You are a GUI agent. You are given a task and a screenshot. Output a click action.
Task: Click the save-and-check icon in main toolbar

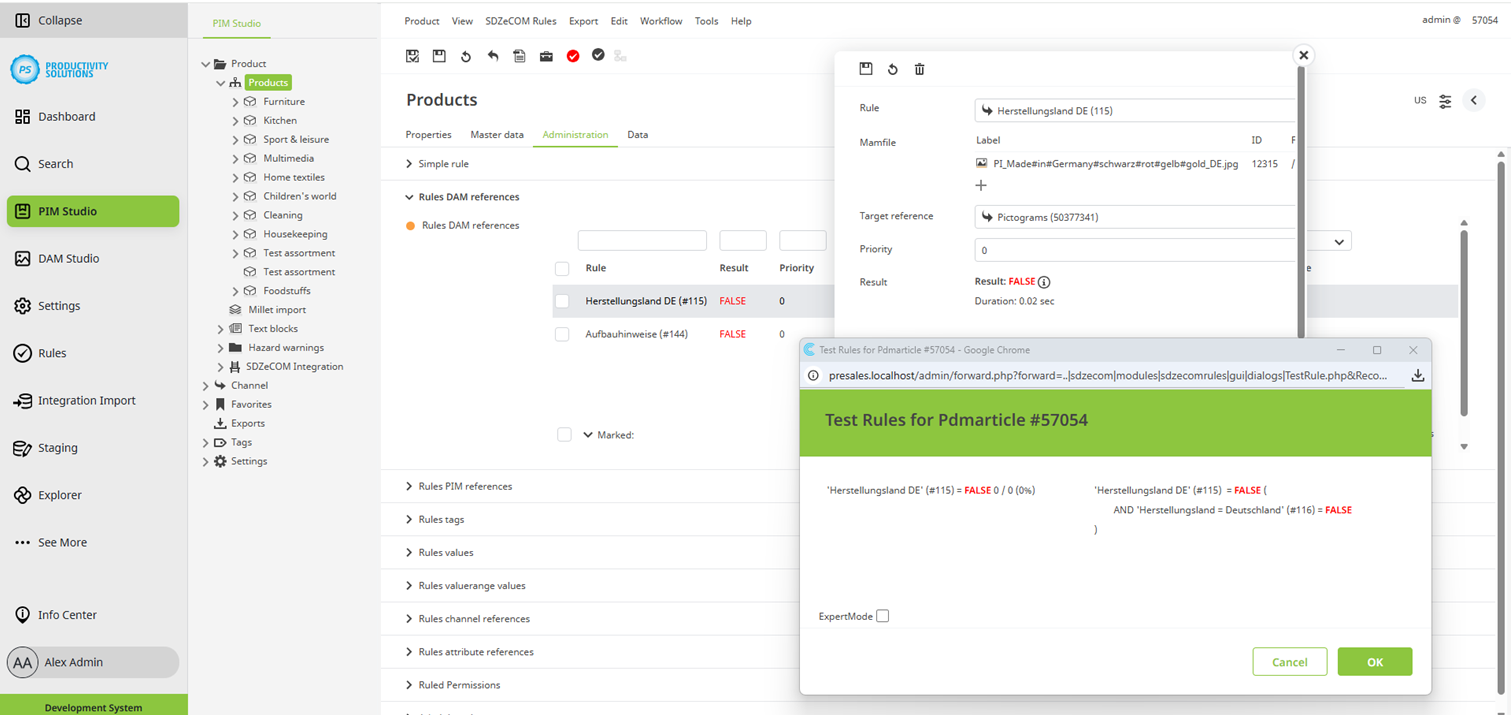pos(412,56)
